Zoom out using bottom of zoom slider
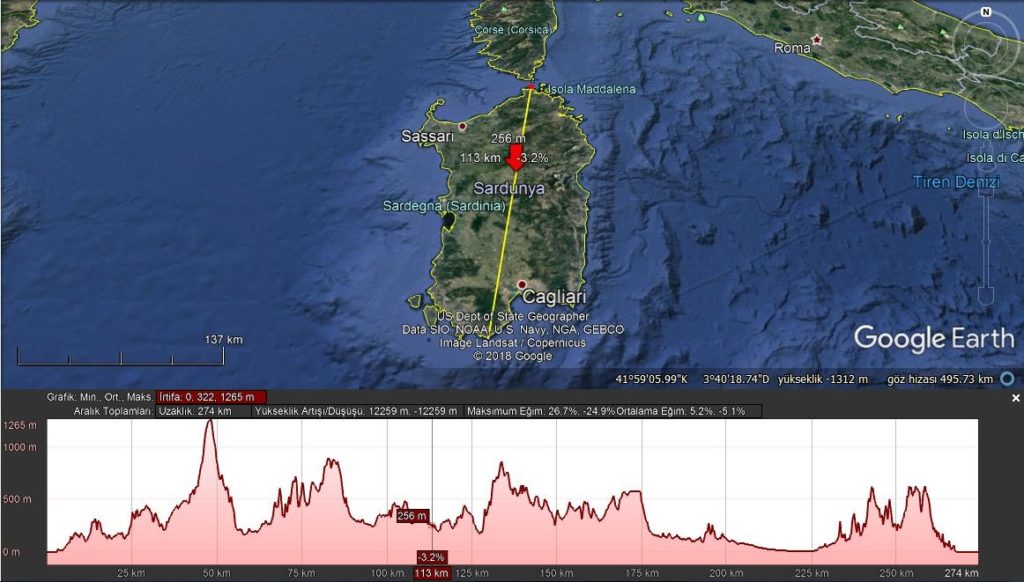The width and height of the screenshot is (1024, 582). coord(986,297)
